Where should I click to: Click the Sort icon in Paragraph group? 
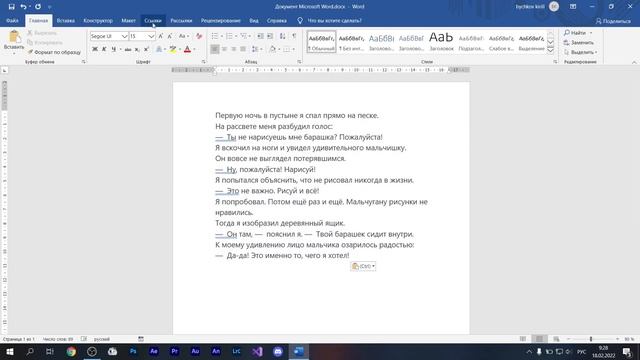[x=282, y=36]
